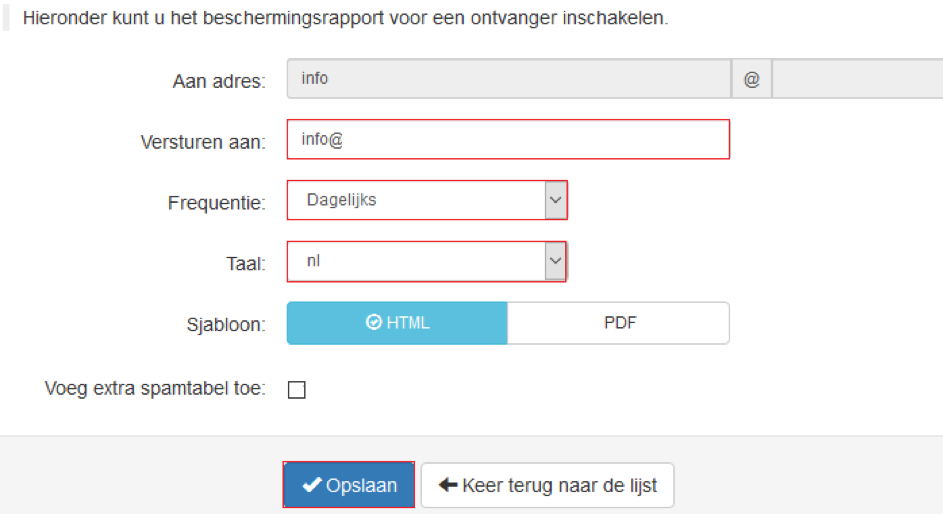Focus the Versturen aan email field
The height and width of the screenshot is (514, 943).
click(508, 140)
